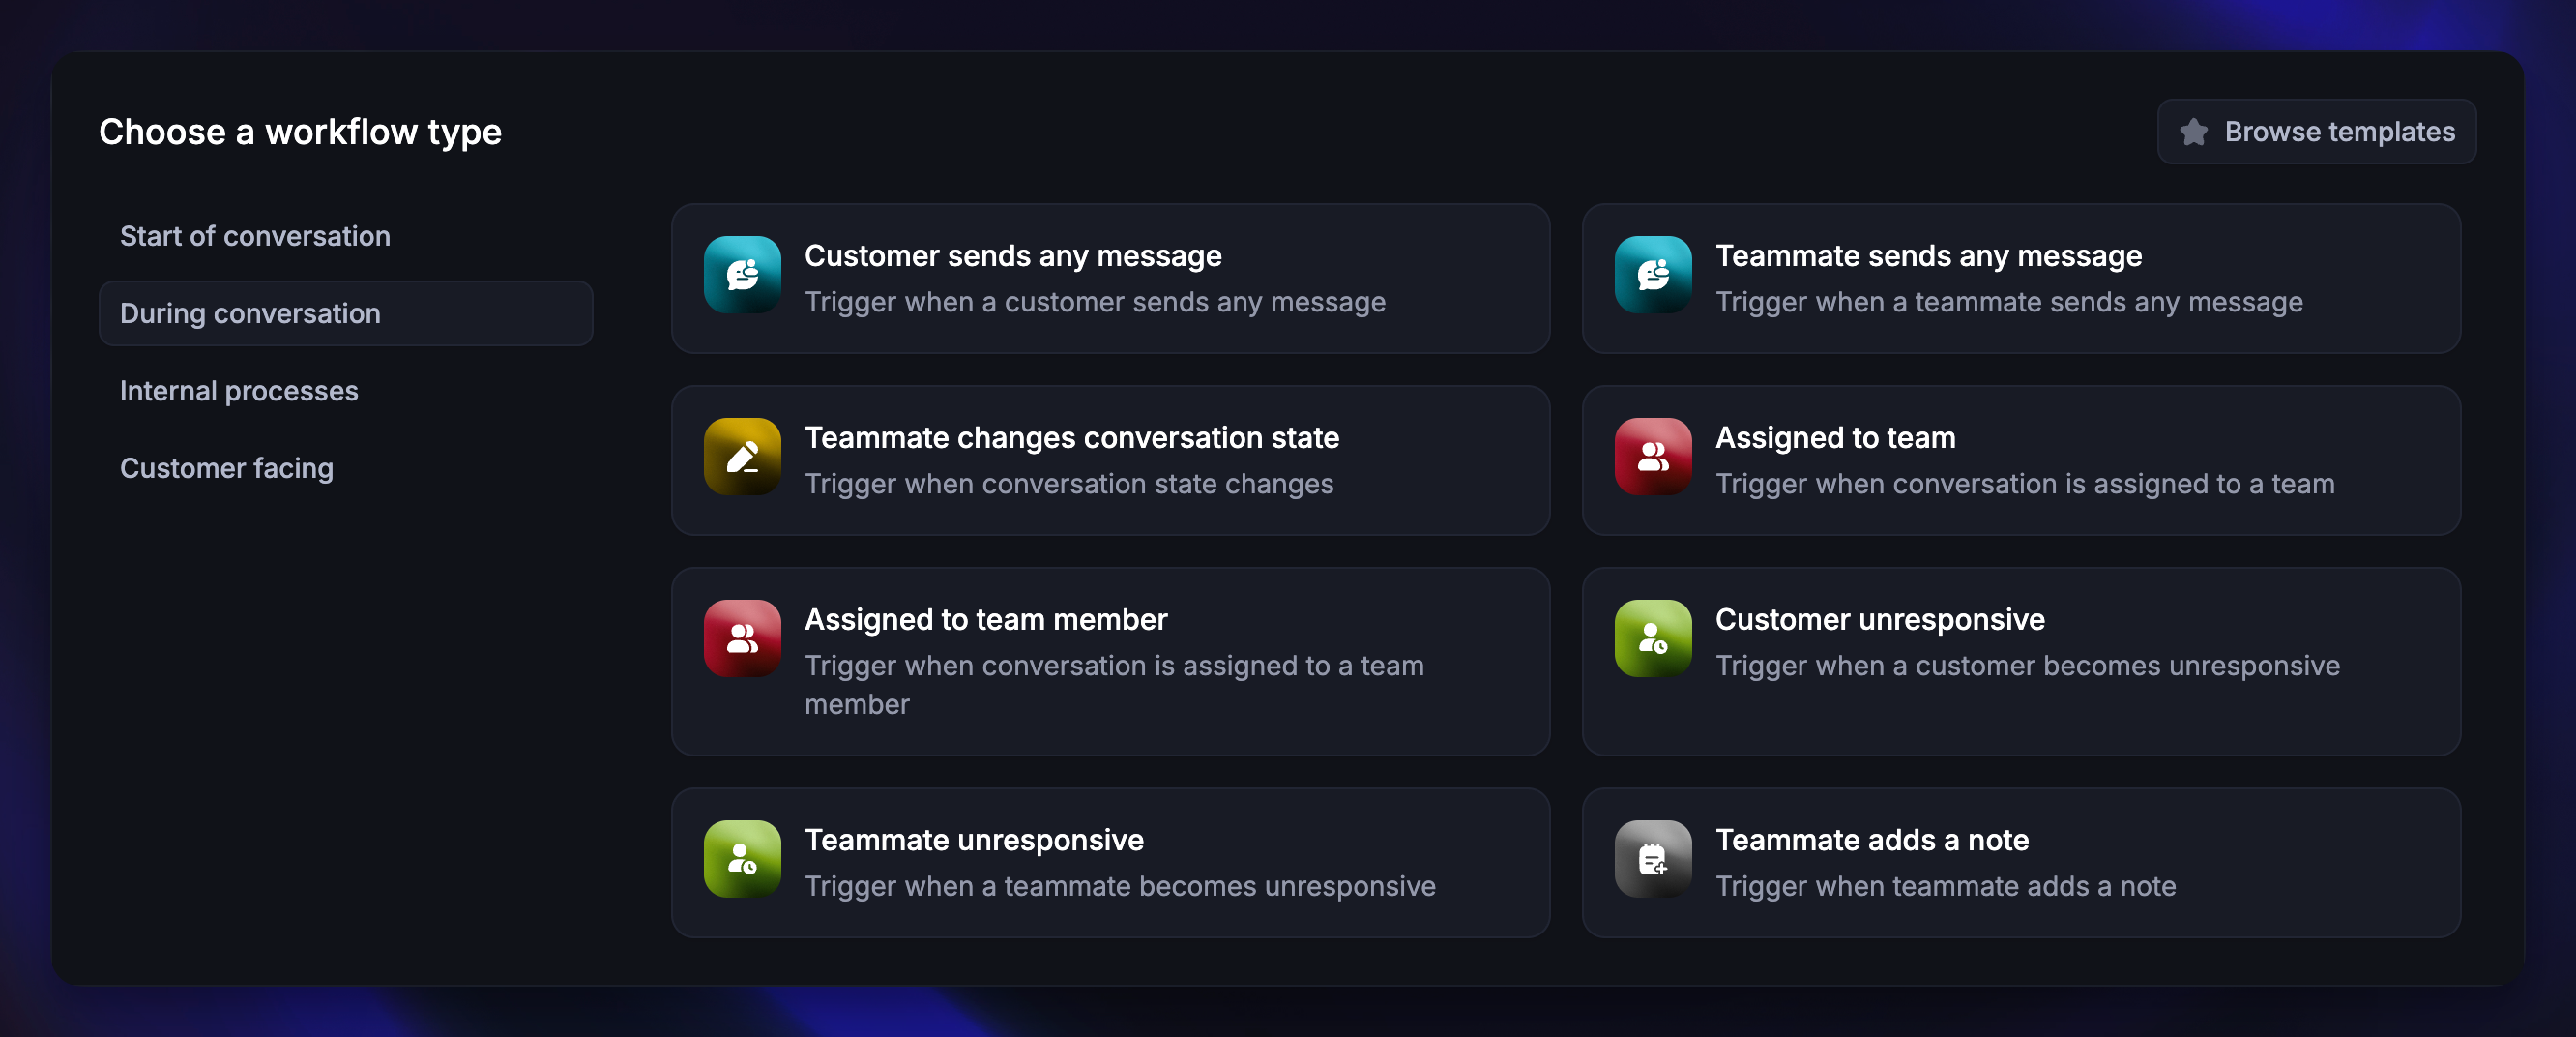
Task: Click the teal Teammate sends any message icon
Action: tap(1652, 275)
